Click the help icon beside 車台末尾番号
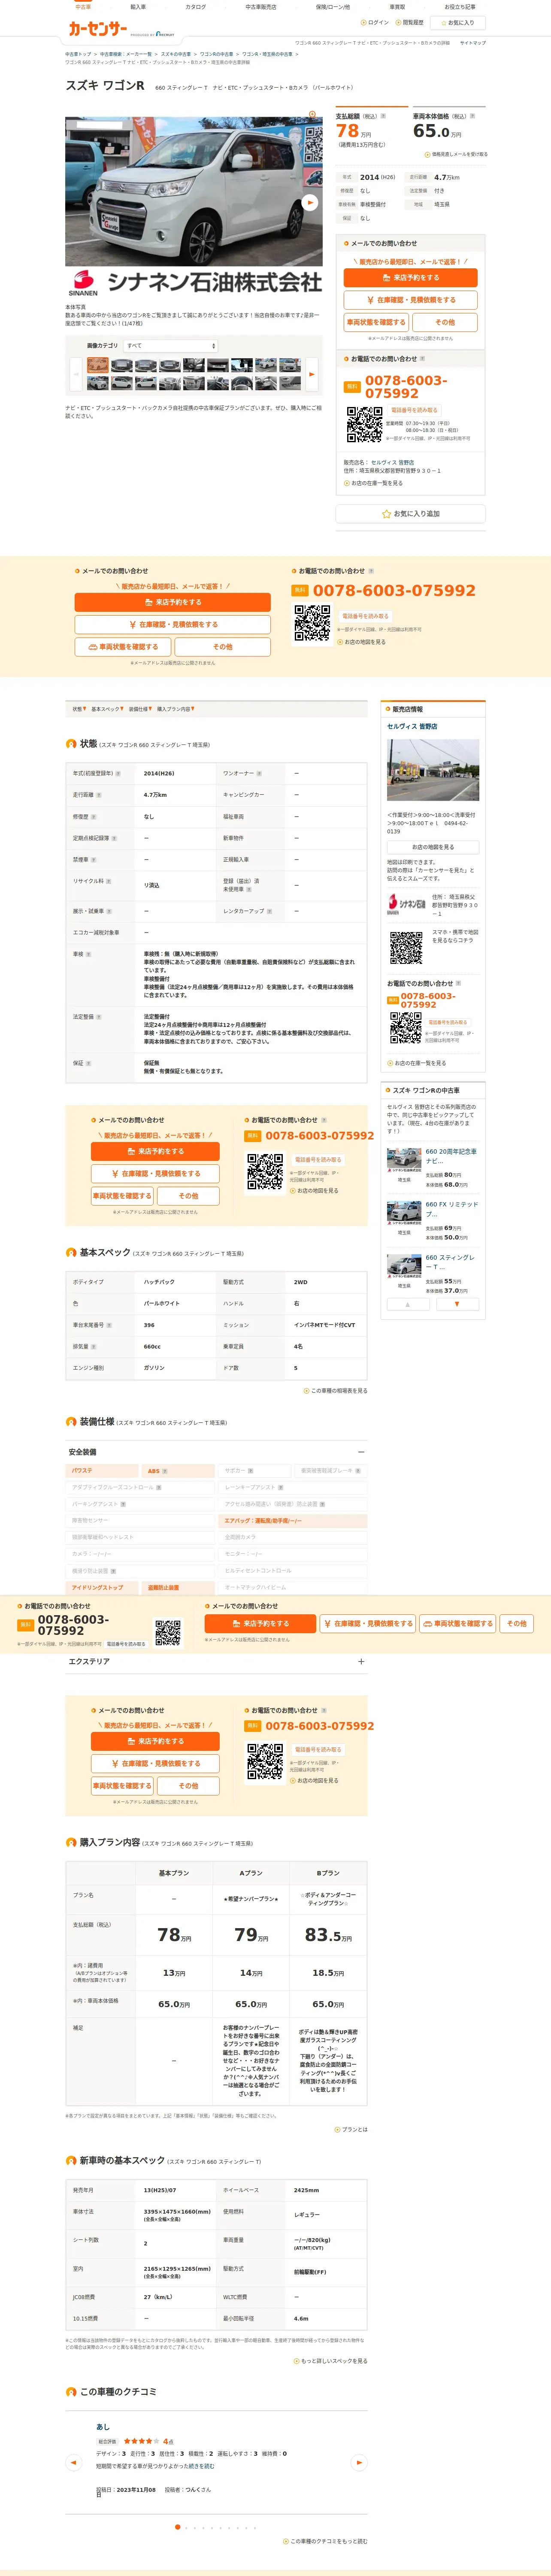The width and height of the screenshot is (551, 2576). pyautogui.click(x=109, y=1325)
